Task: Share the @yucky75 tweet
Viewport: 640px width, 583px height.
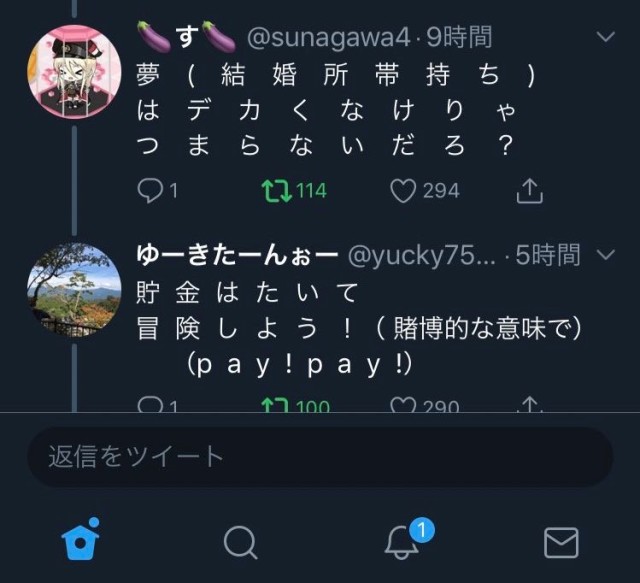Action: click(x=529, y=405)
